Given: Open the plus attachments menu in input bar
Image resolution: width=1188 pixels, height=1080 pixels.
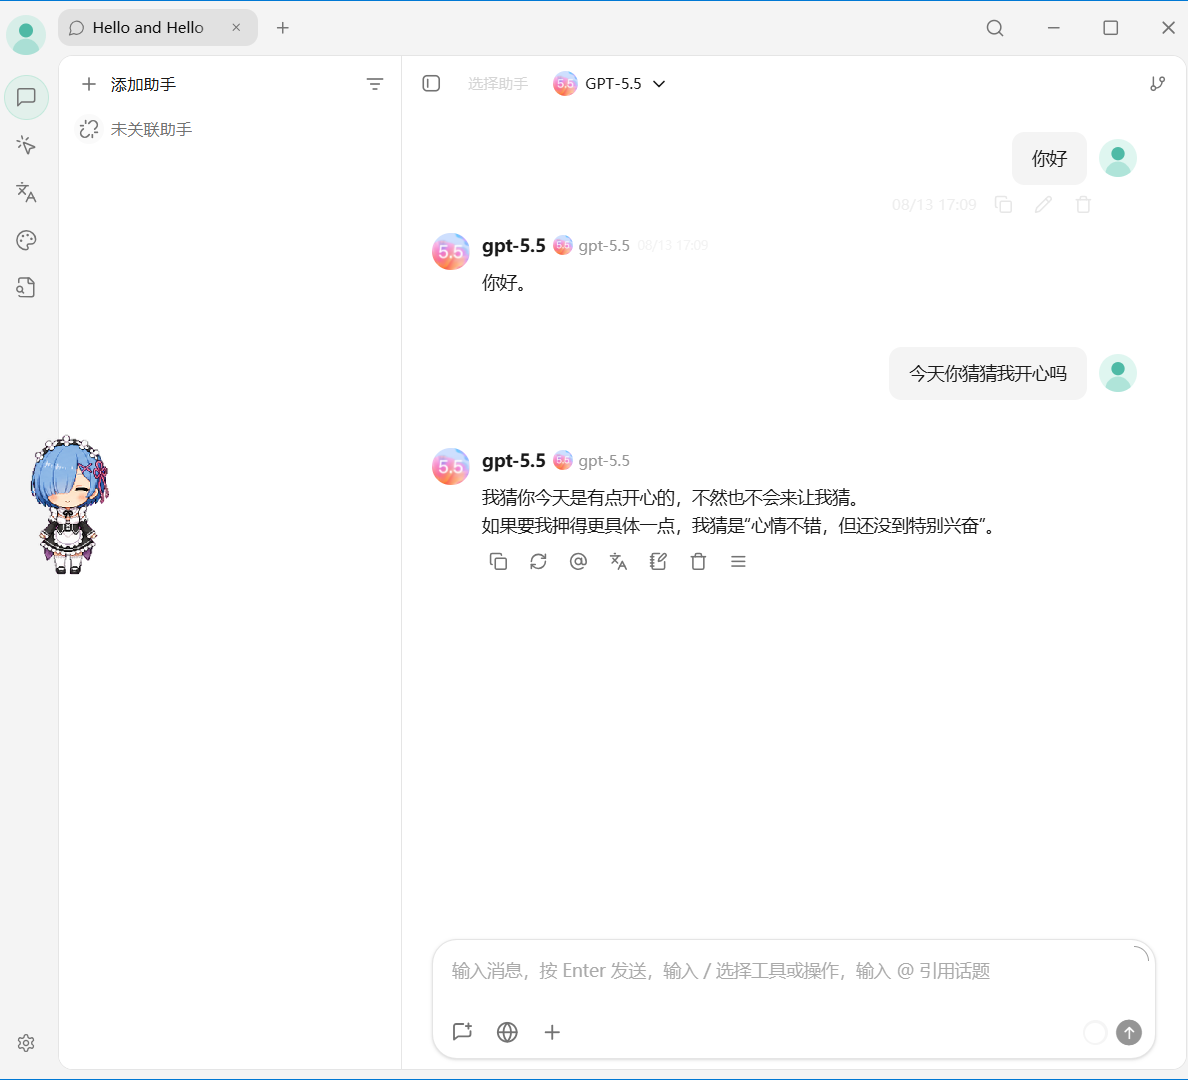Looking at the screenshot, I should (552, 1032).
